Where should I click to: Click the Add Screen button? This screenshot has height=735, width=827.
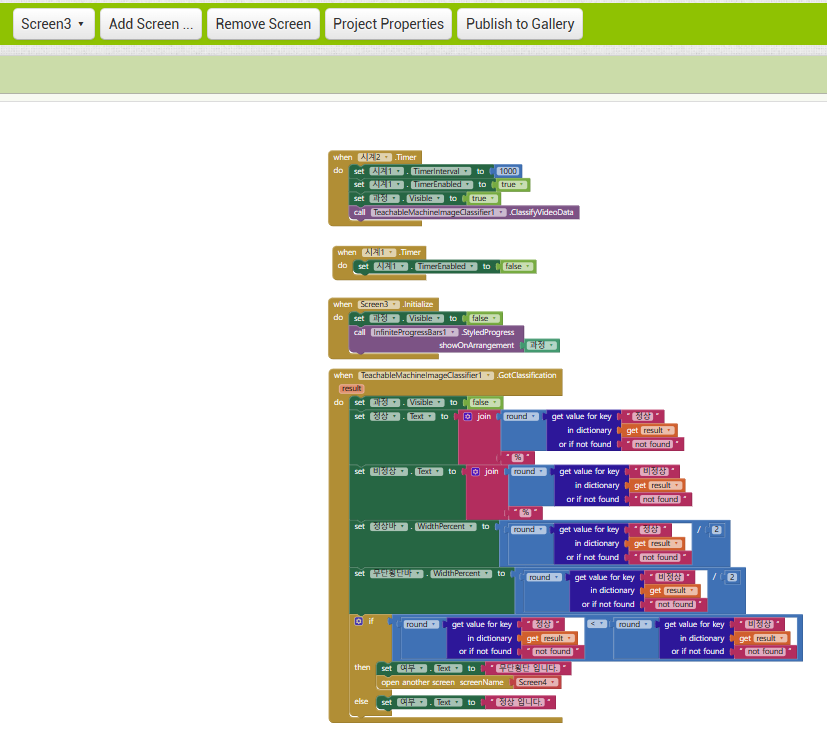[150, 23]
